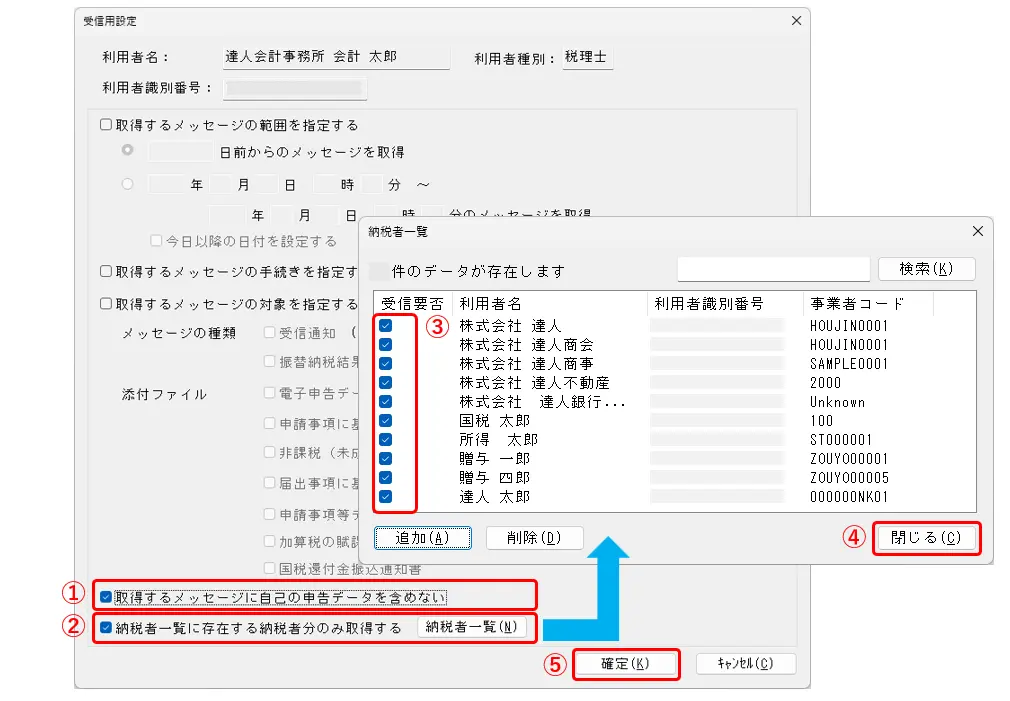Image resolution: width=1010 pixels, height=701 pixels.
Task: Toggle 納税者一覧に存在する納税者分のみ取得する checkbox
Action: (106, 628)
